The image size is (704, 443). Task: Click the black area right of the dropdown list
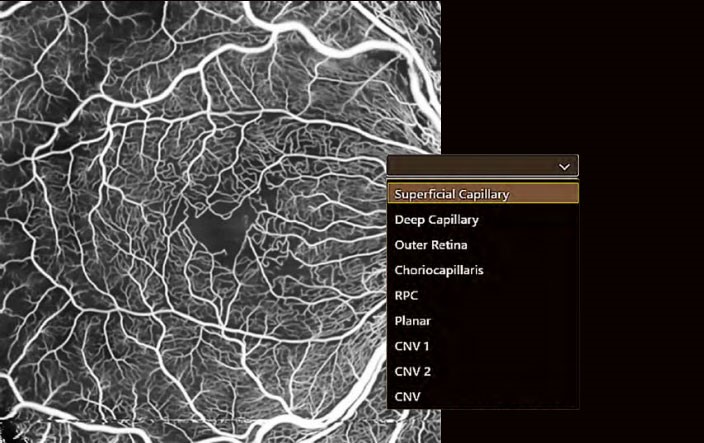(x=640, y=290)
